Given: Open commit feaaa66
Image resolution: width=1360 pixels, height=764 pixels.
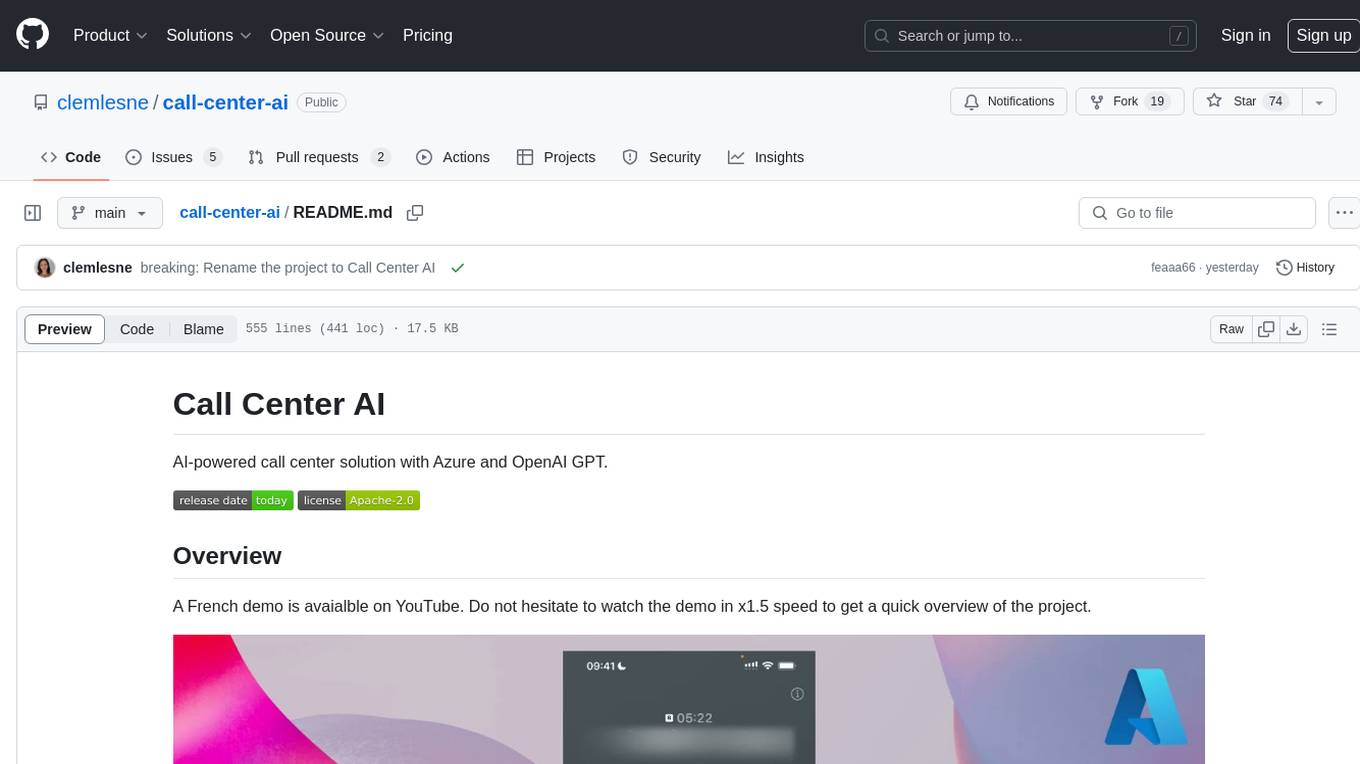Looking at the screenshot, I should (x=1173, y=268).
